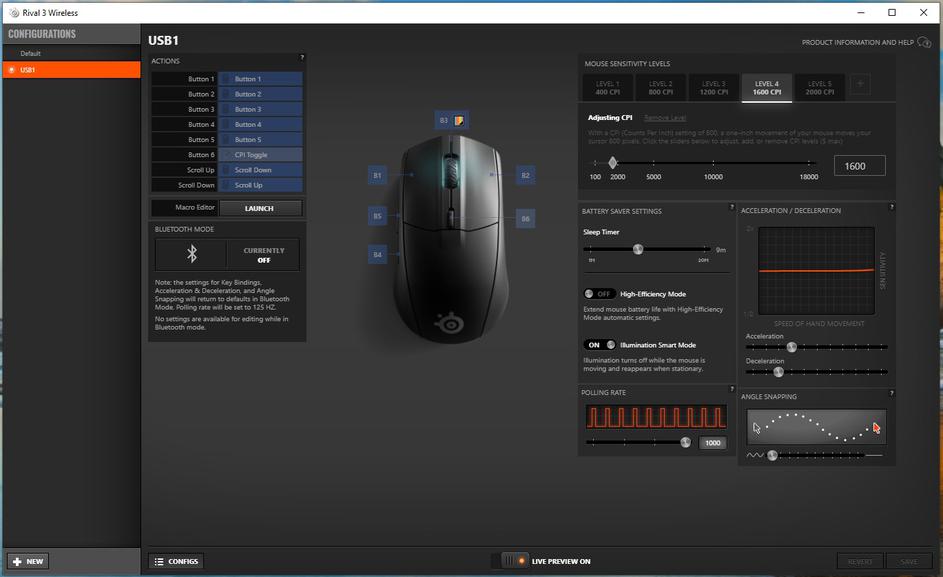Enable High-Efficiency Mode switch
Viewport: 943px width, 577px height.
pos(600,294)
